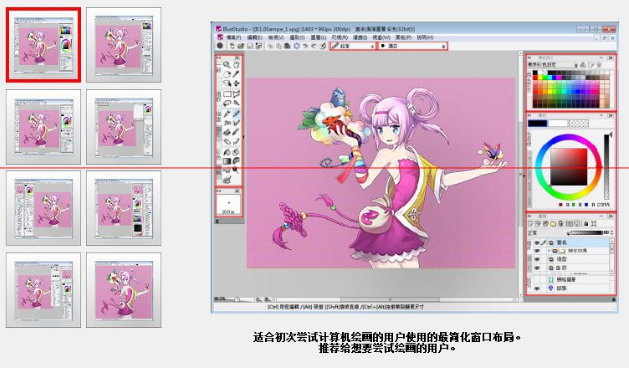The width and height of the screenshot is (629, 368).
Task: Select the highlighted blue Pencil tool
Action: pyautogui.click(x=236, y=114)
